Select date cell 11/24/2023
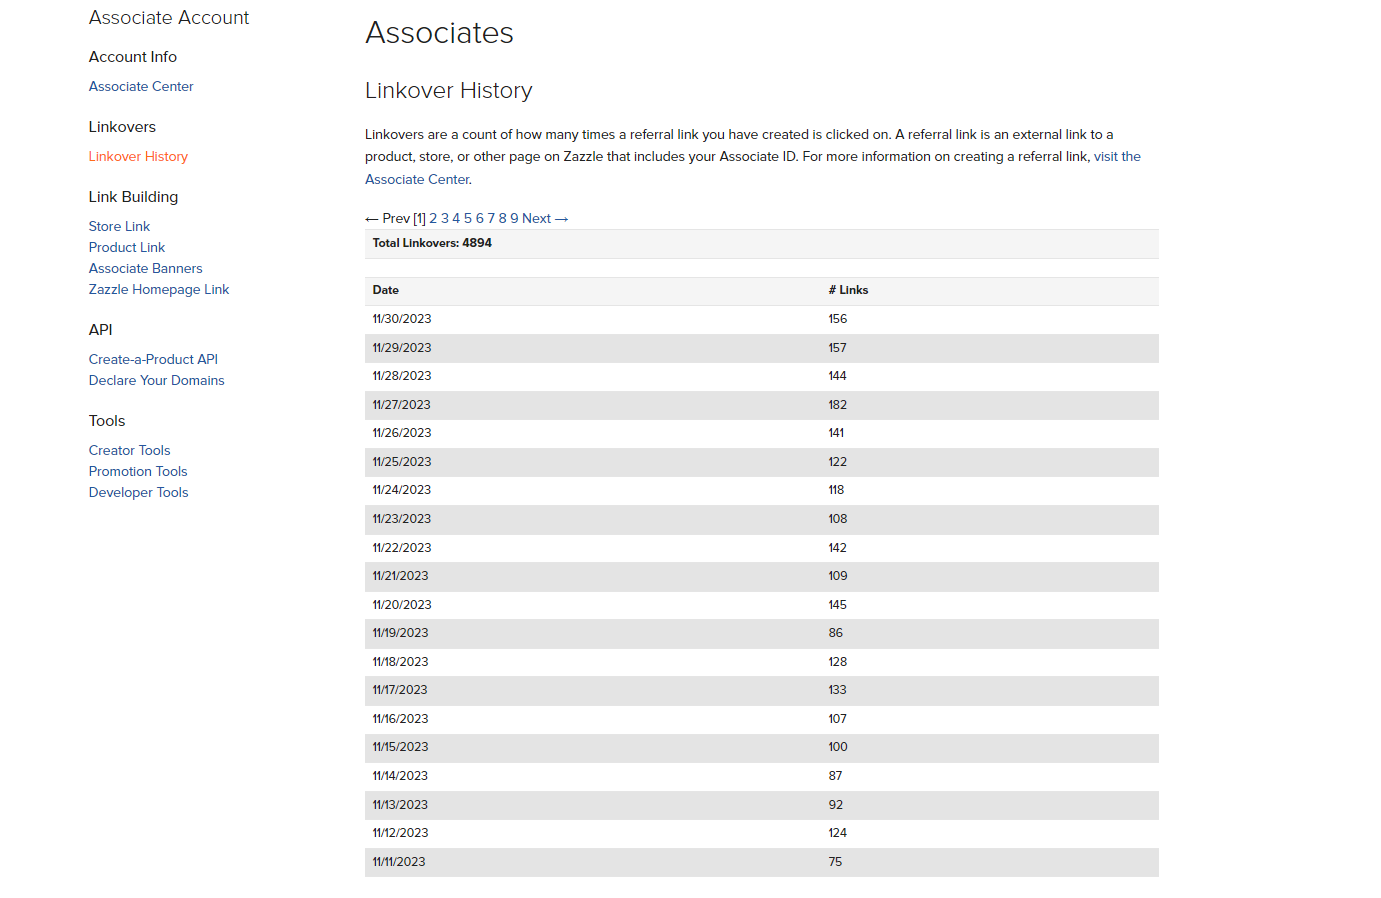1381x898 pixels. [402, 490]
